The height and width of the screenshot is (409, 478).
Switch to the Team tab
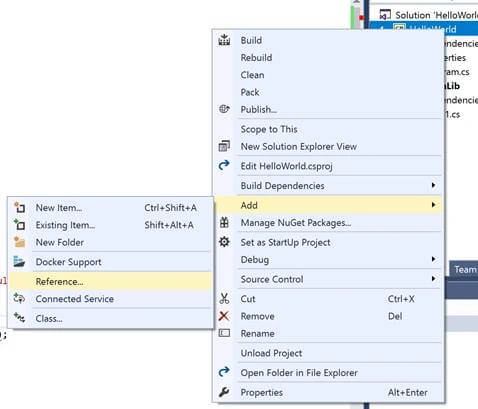pyautogui.click(x=464, y=270)
